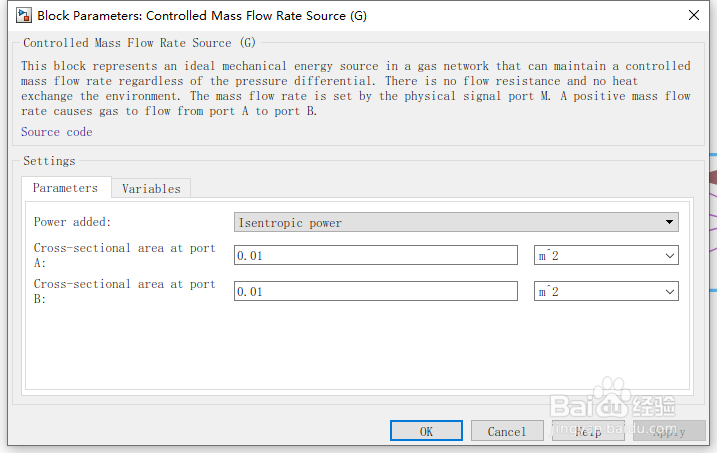Click the Settings group heading
This screenshot has height=453, width=717.
point(49,161)
